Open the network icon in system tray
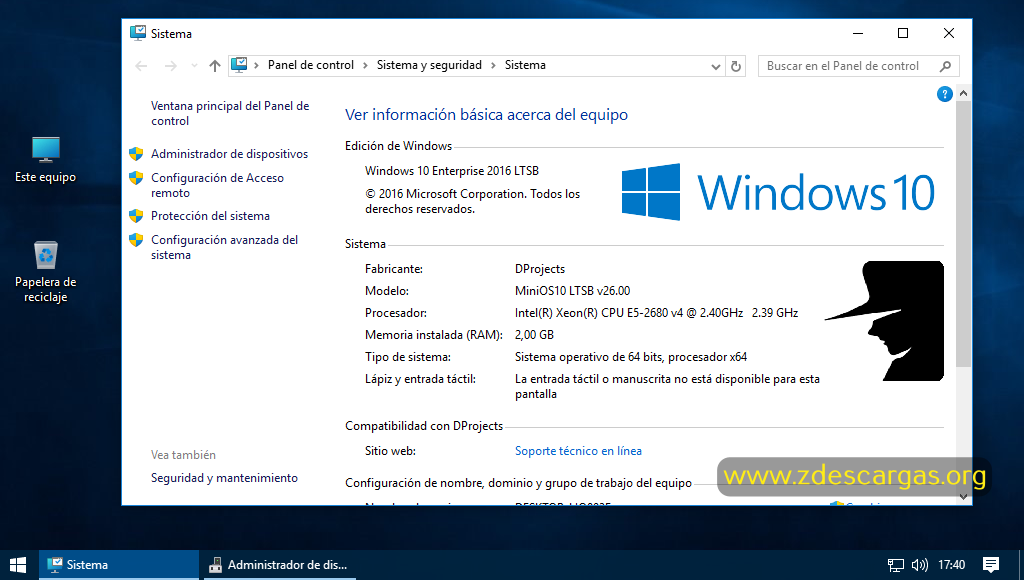The height and width of the screenshot is (580, 1024). point(896,565)
